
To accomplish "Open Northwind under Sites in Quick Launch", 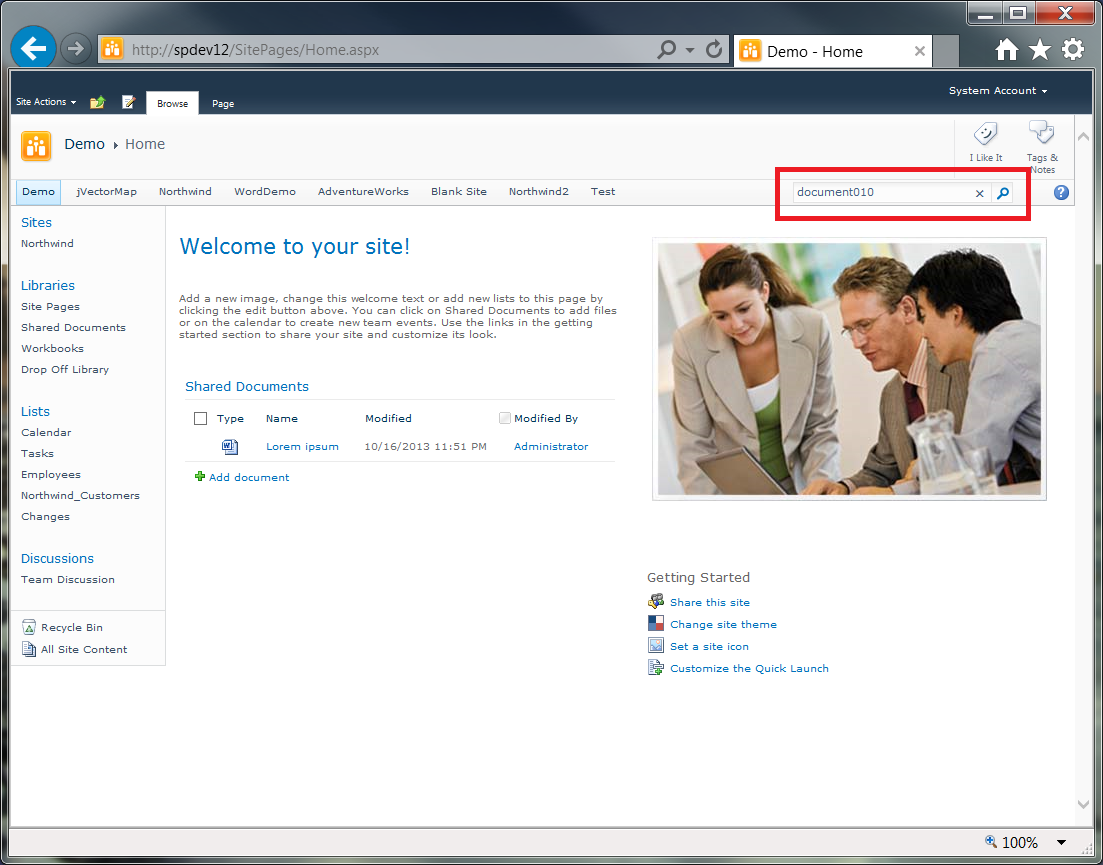I will click(47, 244).
